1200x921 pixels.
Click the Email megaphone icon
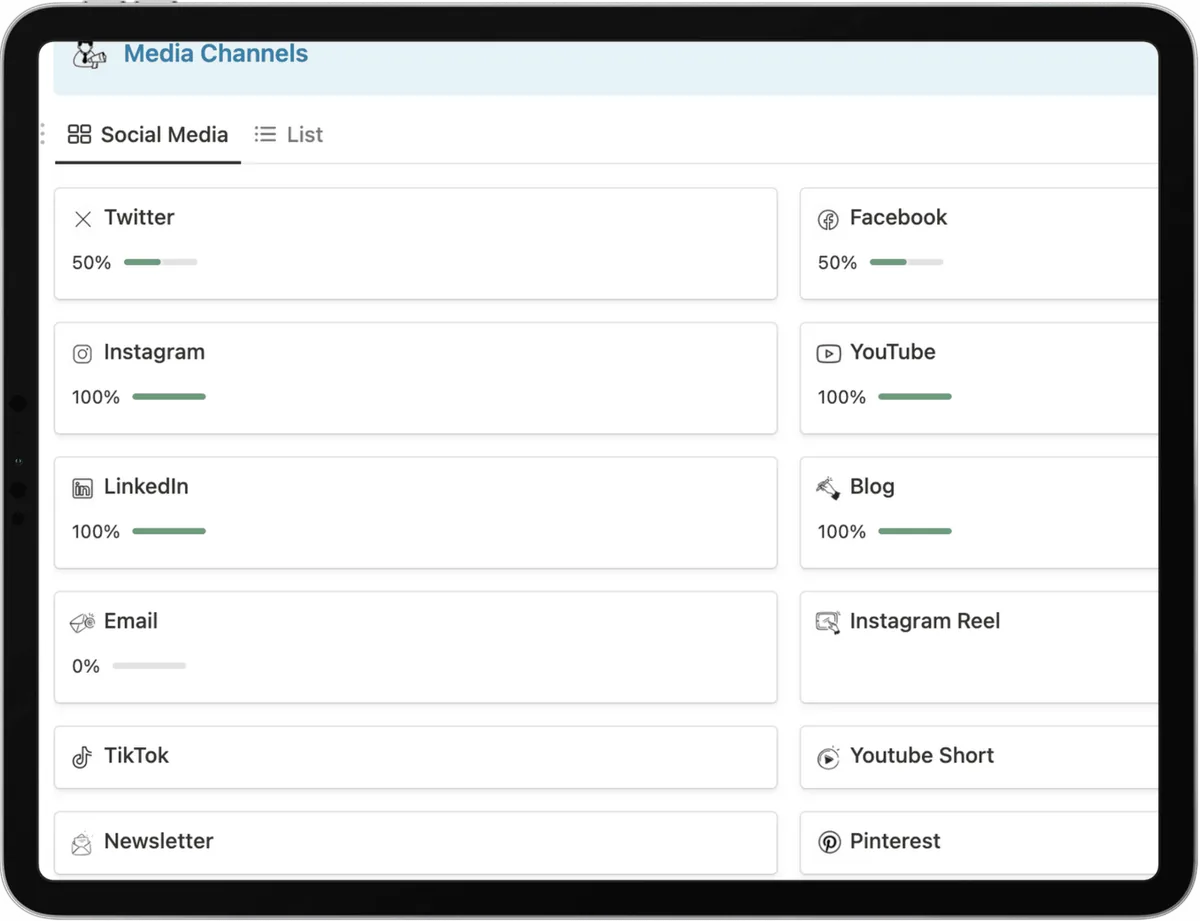tap(83, 623)
